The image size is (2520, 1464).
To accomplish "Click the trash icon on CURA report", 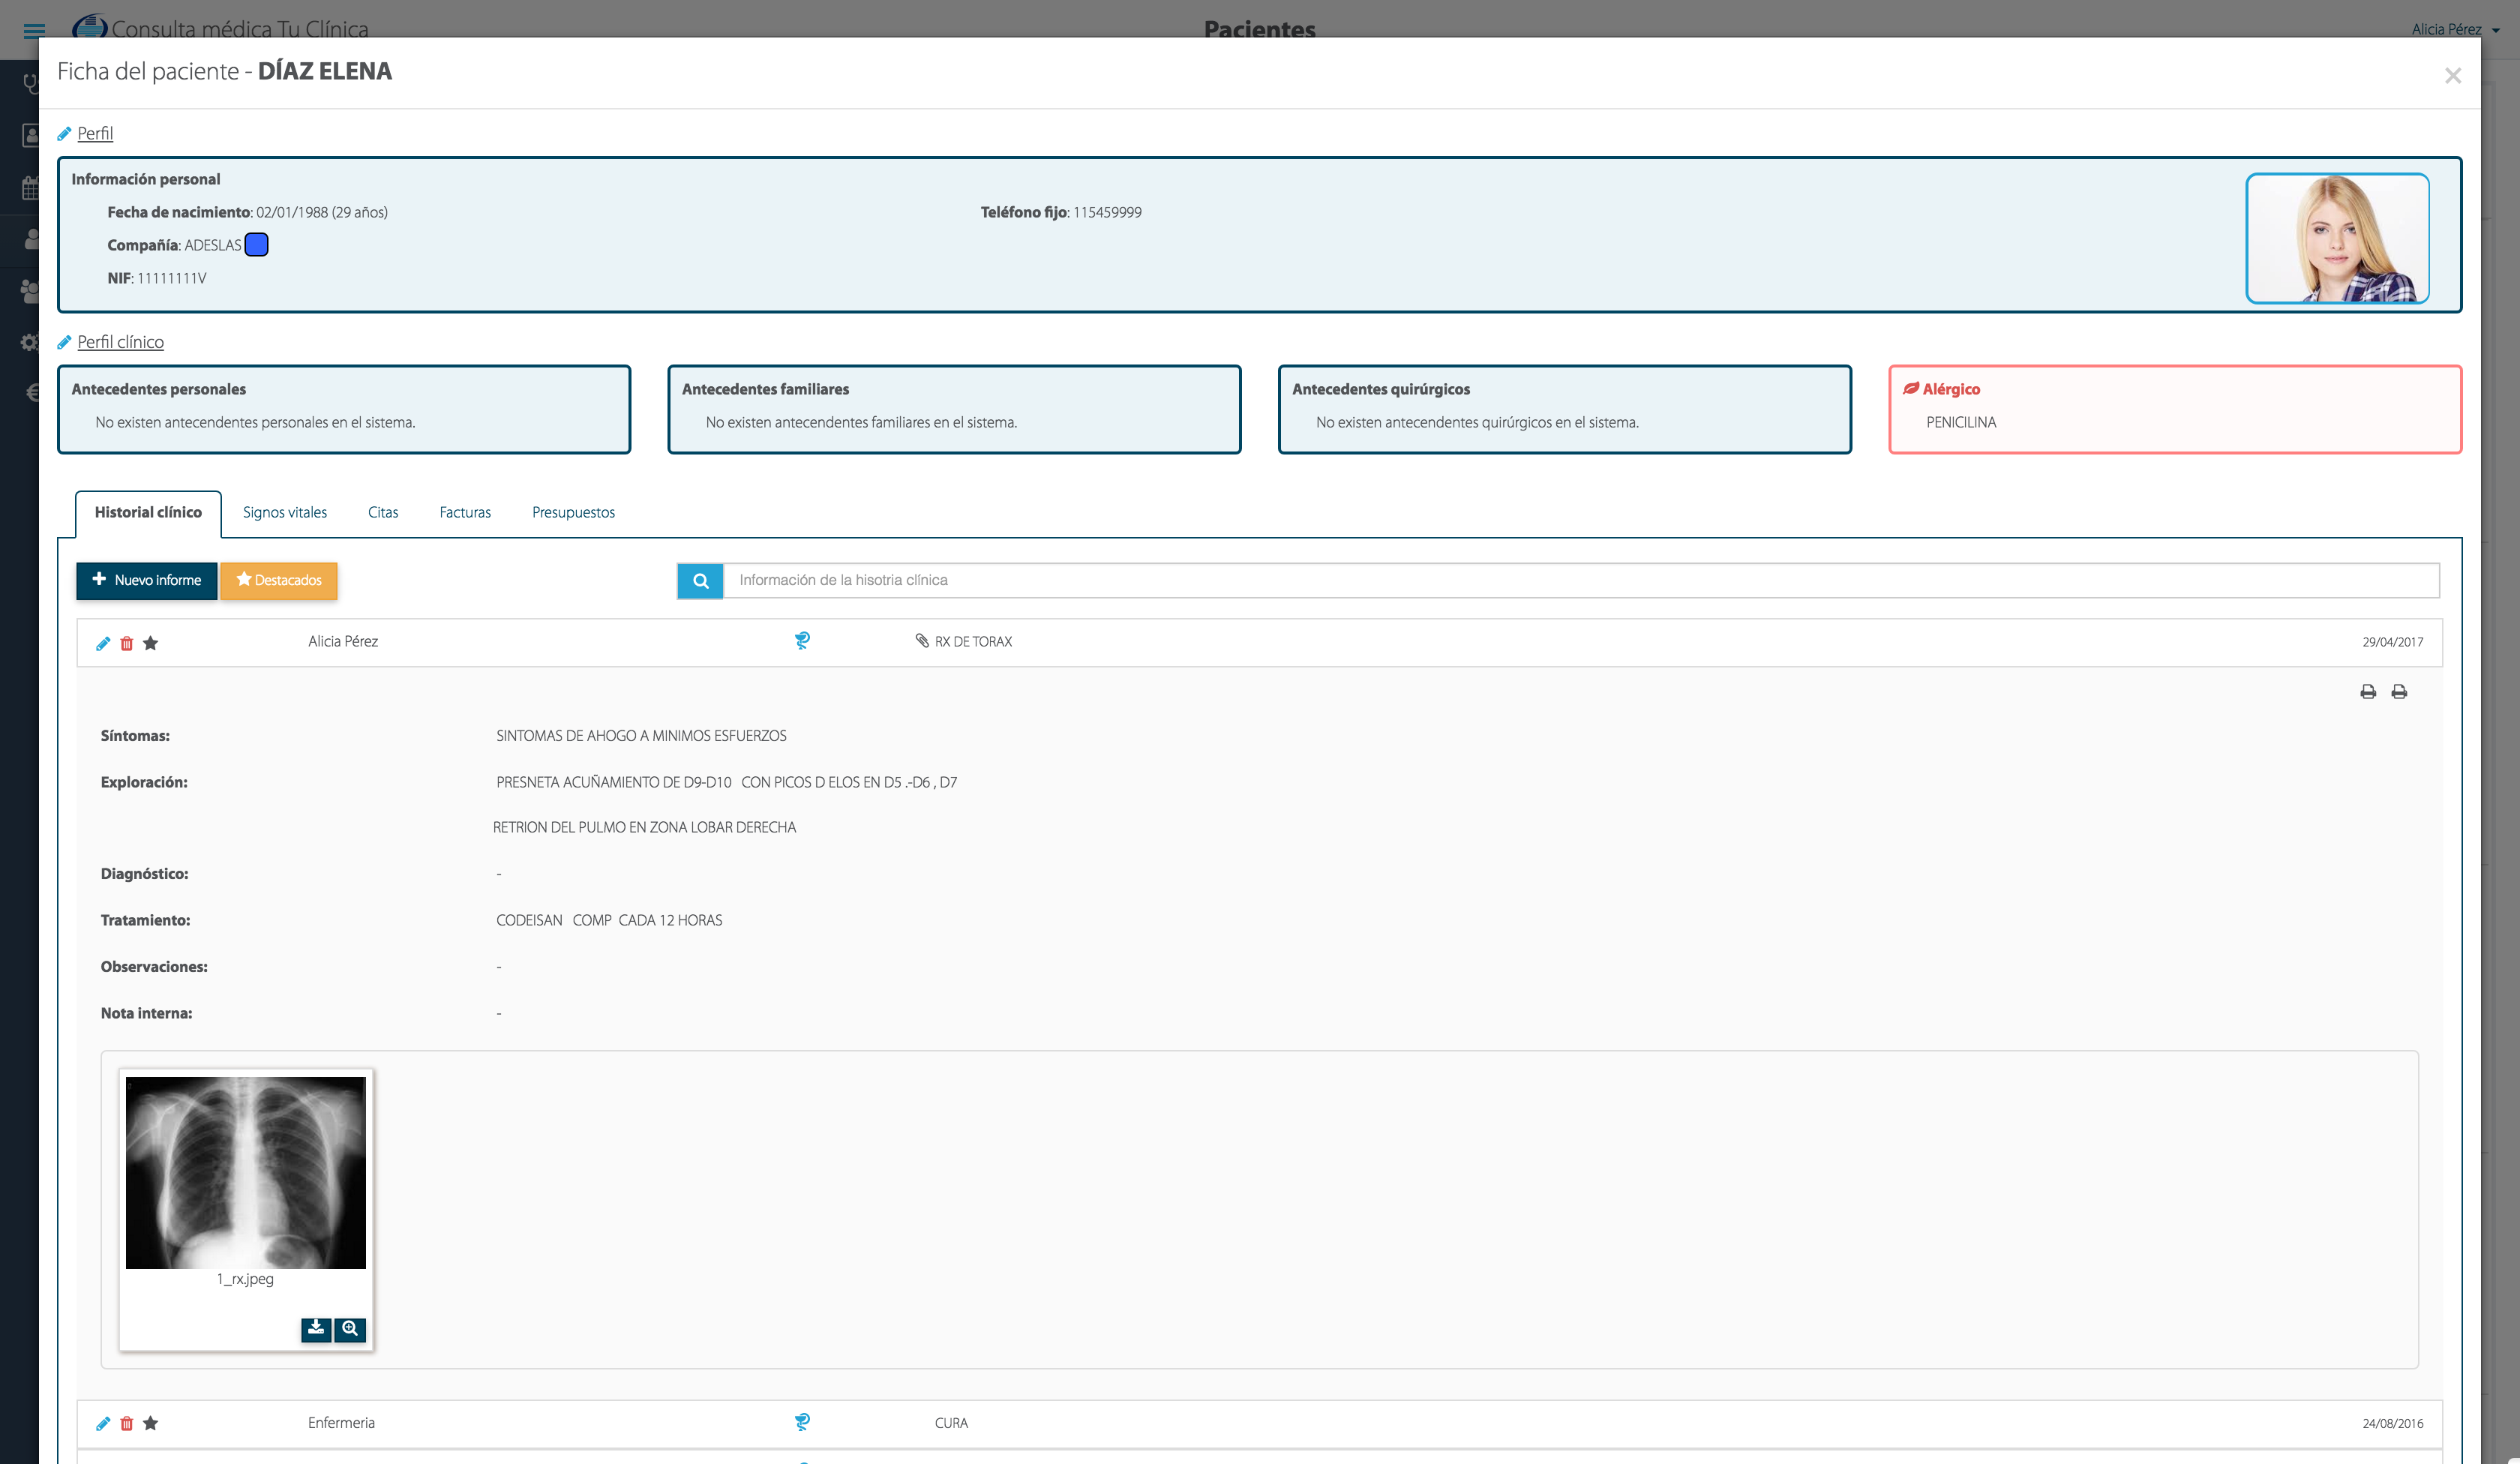I will click(127, 1423).
